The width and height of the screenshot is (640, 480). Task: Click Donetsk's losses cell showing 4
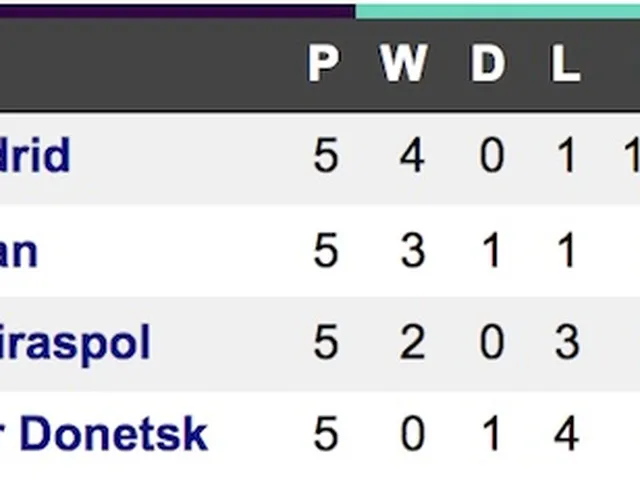[566, 435]
